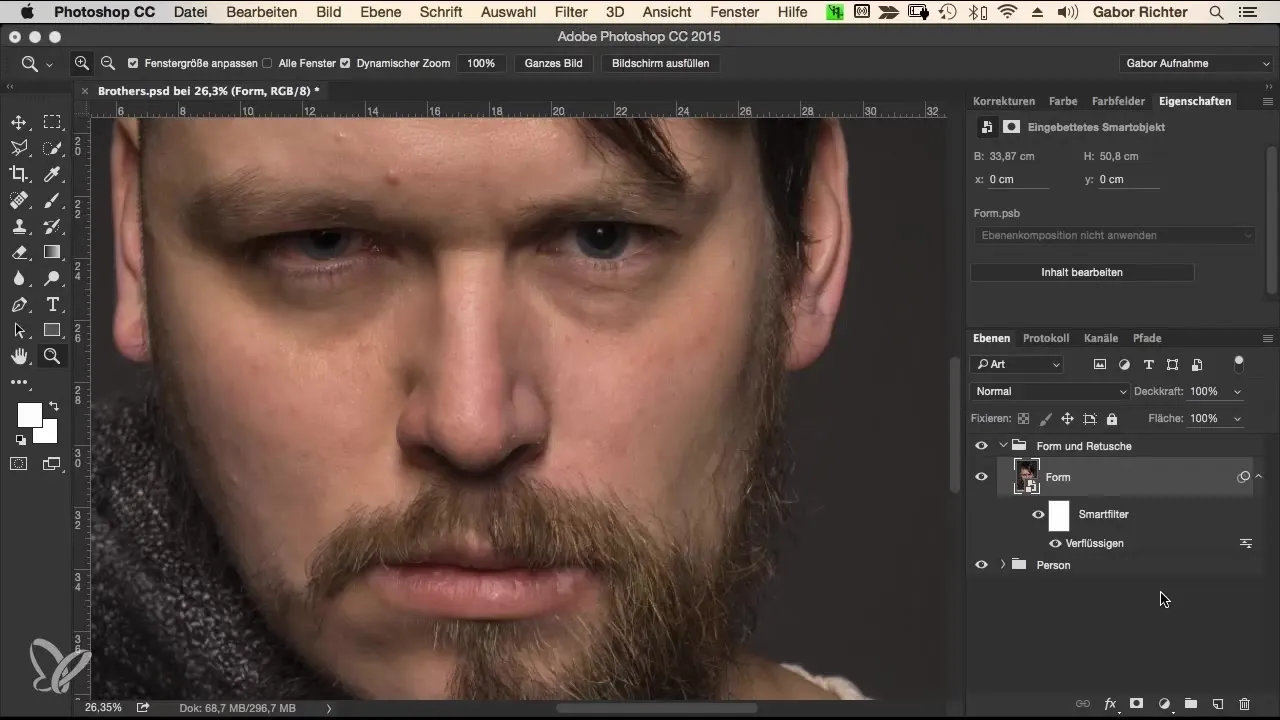
Task: Click the Zoom In magnifier option
Action: (82, 63)
